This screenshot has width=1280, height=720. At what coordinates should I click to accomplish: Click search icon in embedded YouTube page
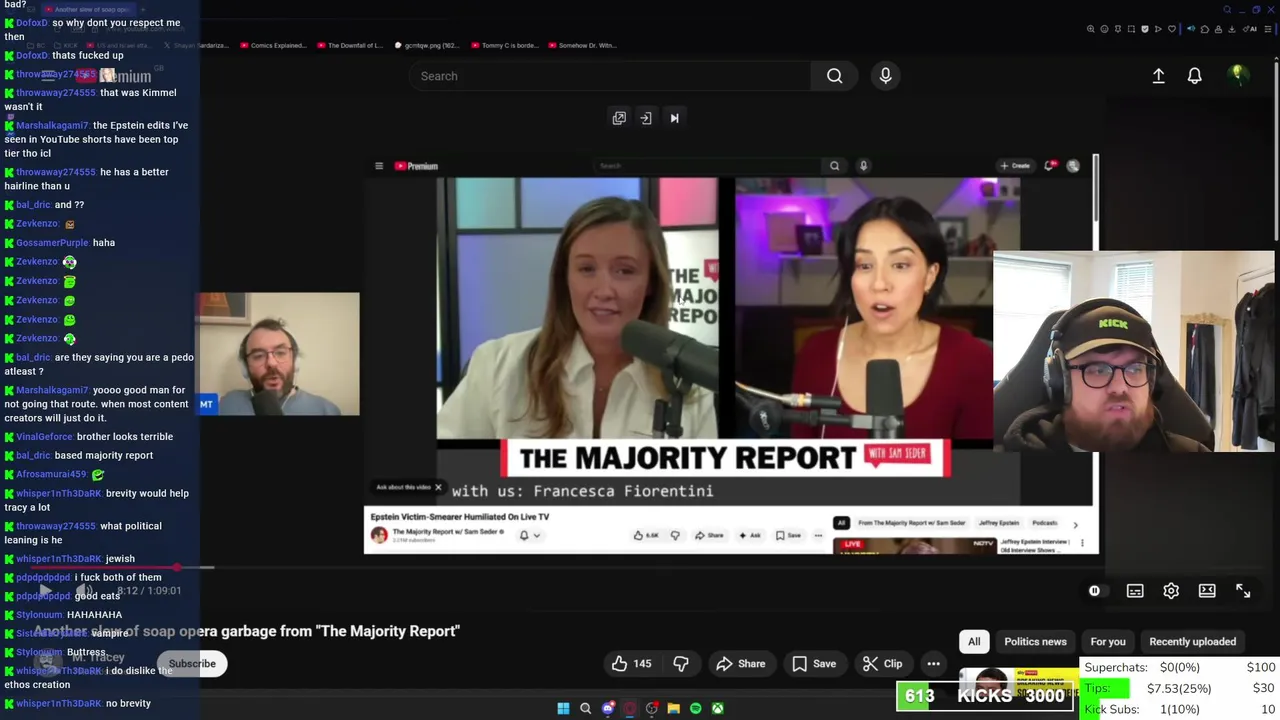point(834,166)
